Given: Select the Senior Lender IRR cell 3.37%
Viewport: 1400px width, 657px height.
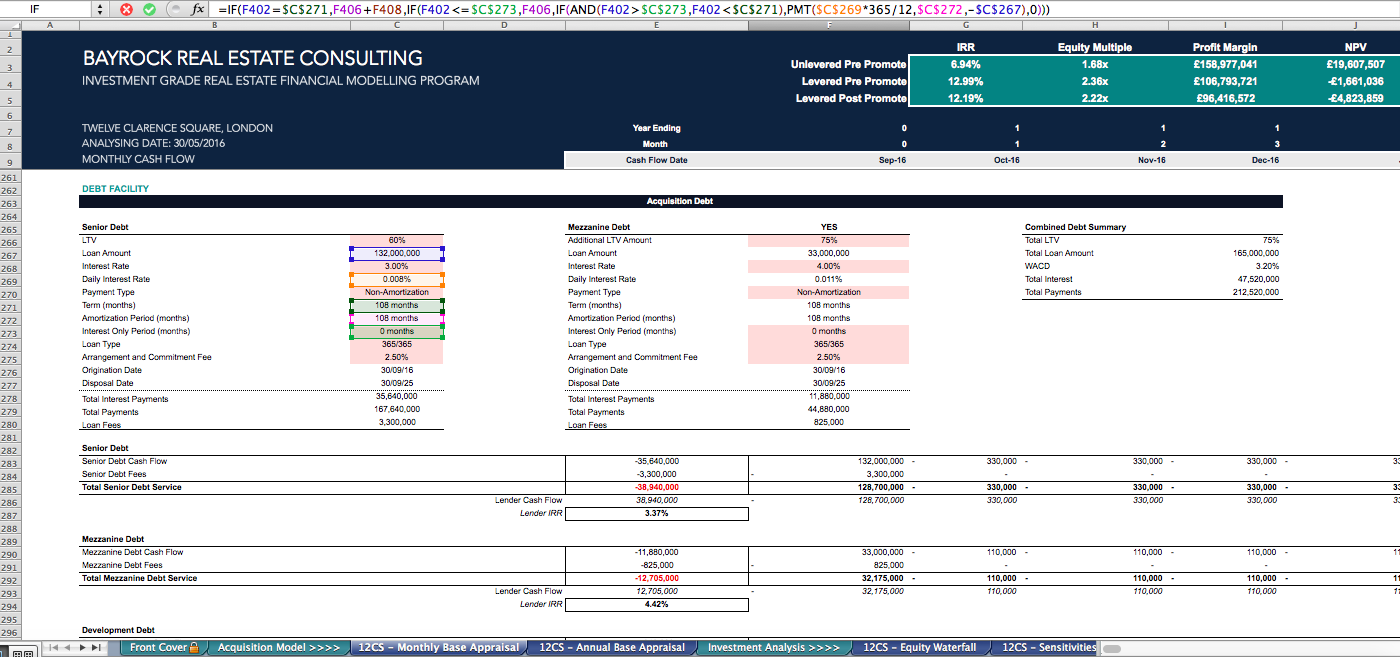Looking at the screenshot, I should [656, 514].
